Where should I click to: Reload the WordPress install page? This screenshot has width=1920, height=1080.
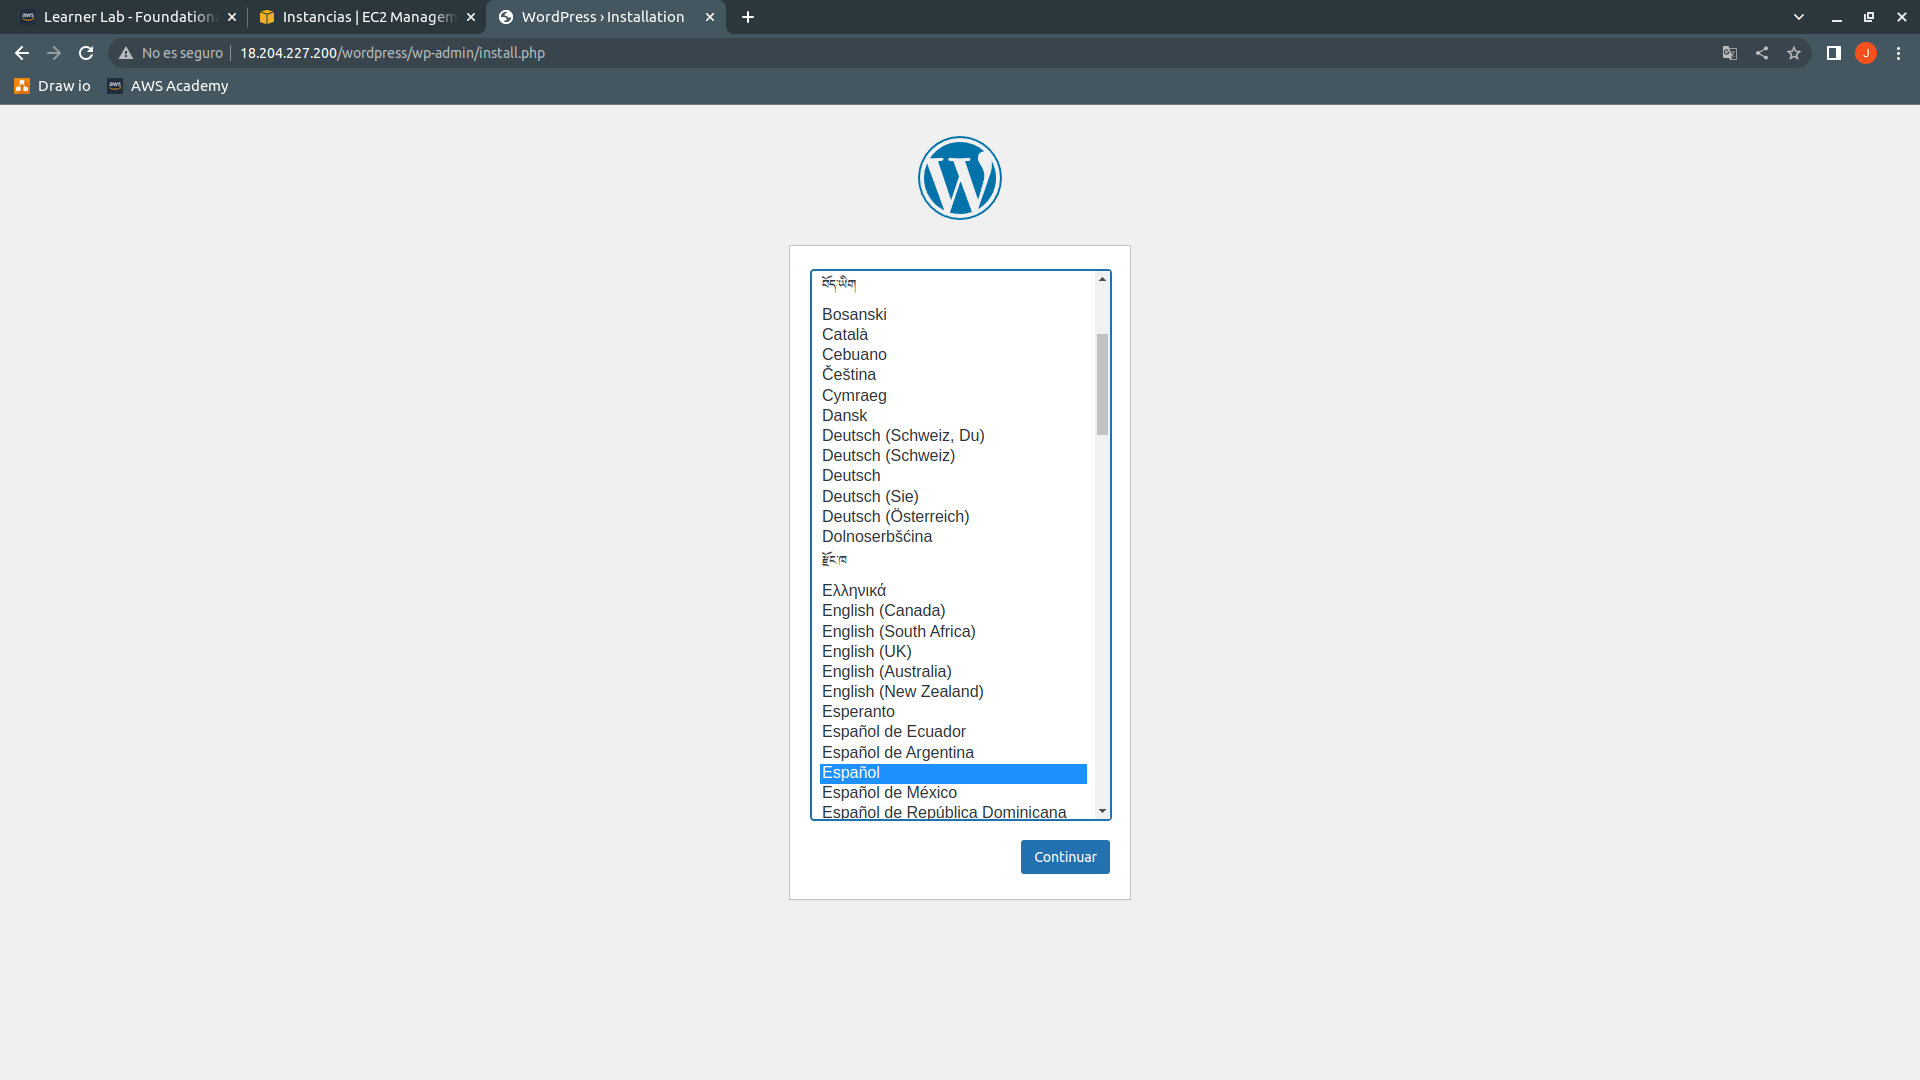click(x=86, y=53)
